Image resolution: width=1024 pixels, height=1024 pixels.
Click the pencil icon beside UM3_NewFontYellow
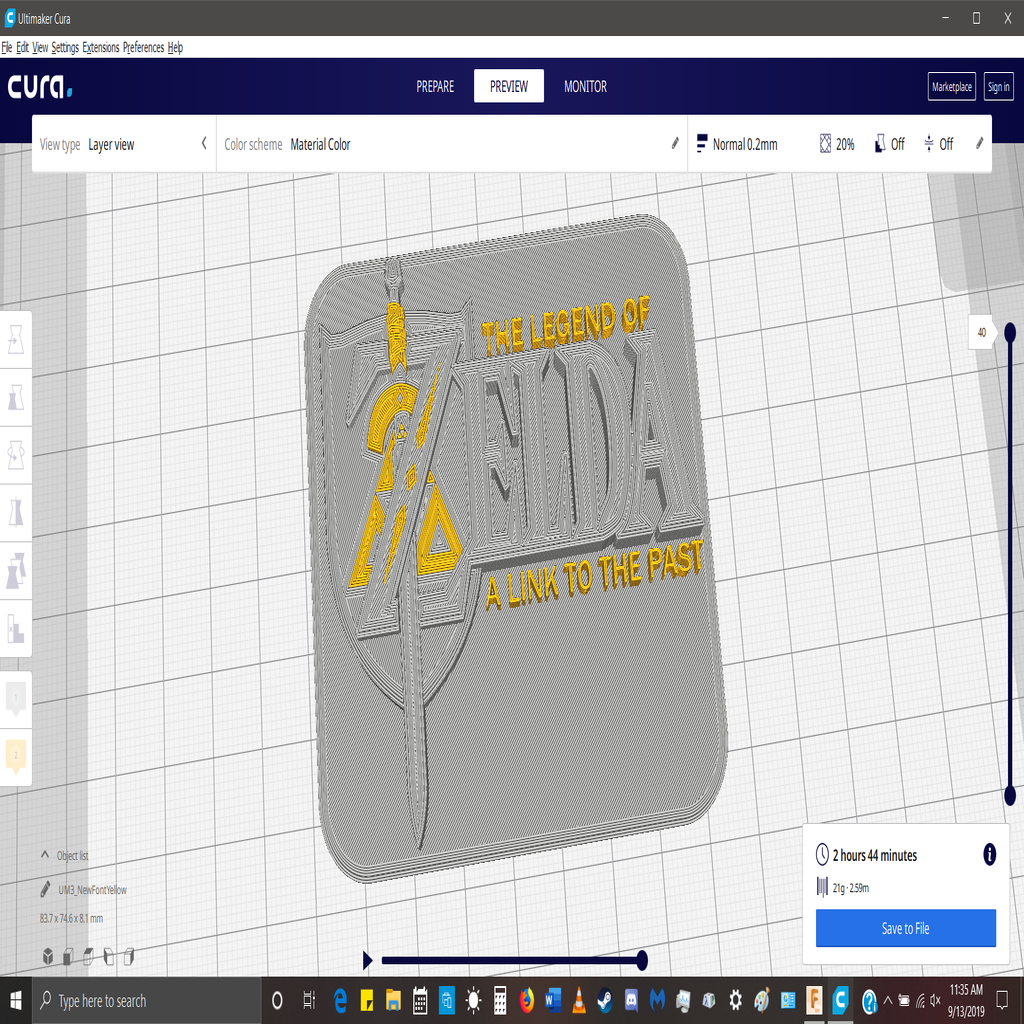click(x=46, y=889)
